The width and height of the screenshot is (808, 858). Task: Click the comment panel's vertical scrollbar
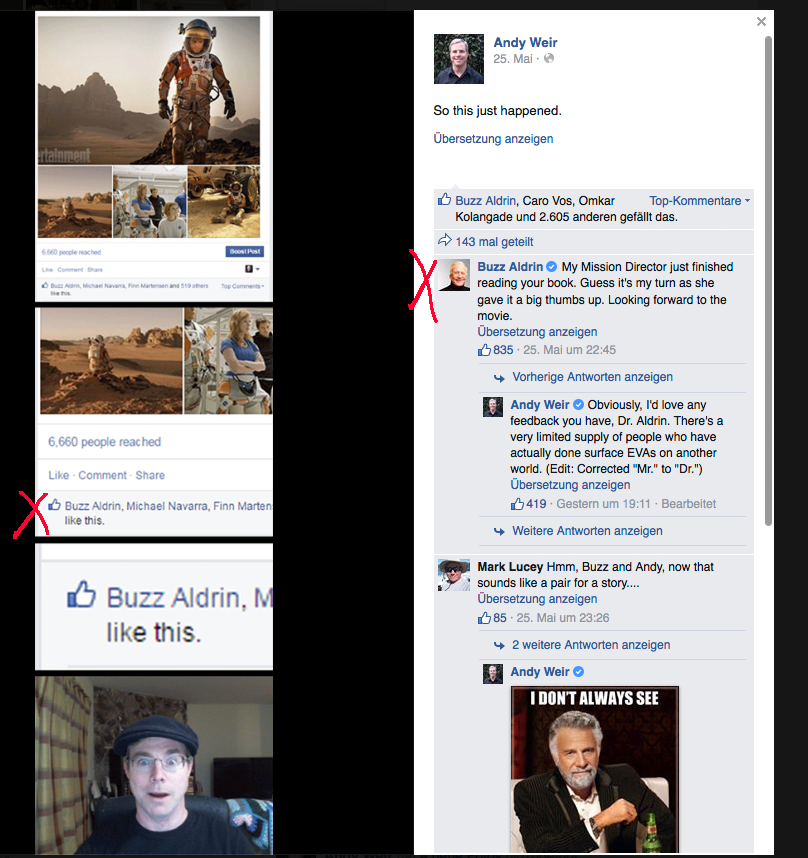768,281
